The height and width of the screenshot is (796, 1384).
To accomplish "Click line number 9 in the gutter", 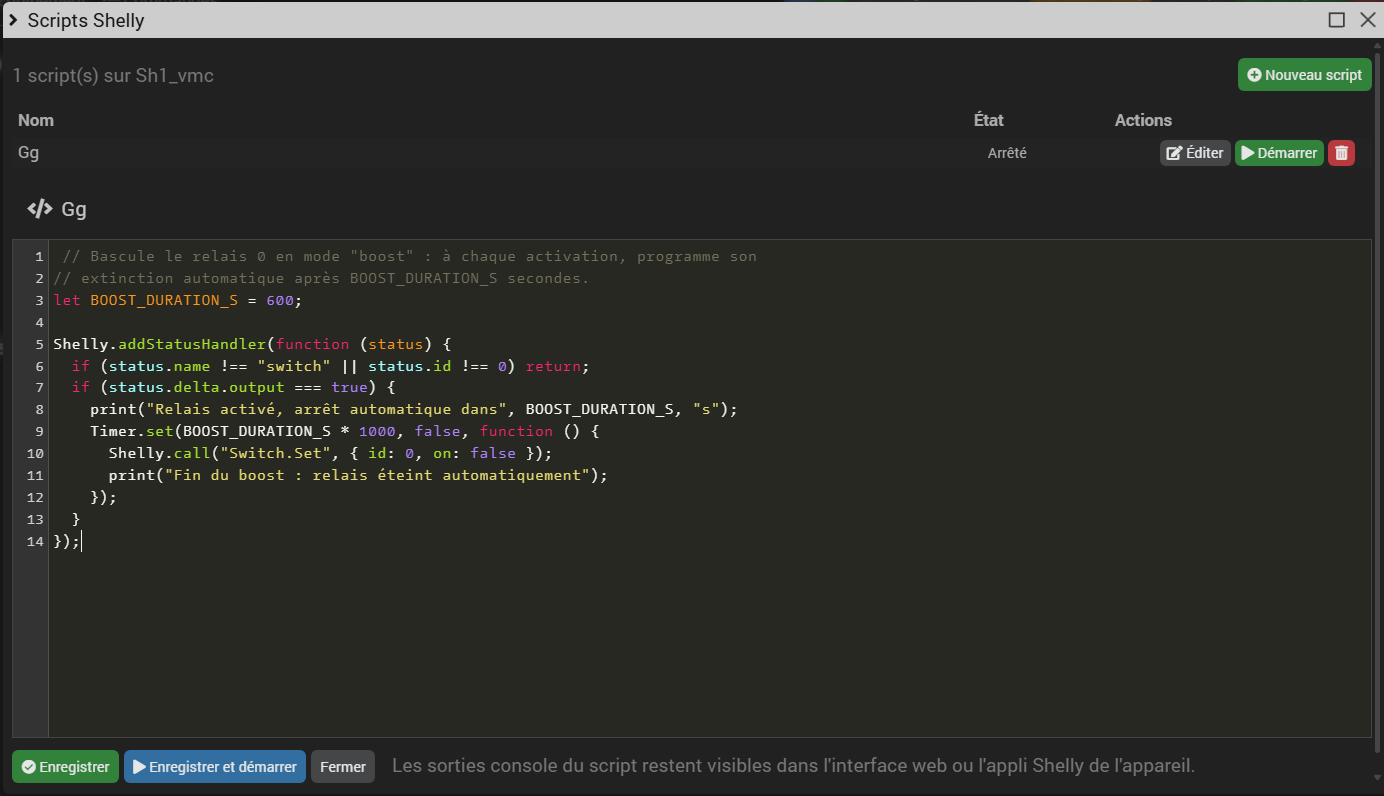I will point(39,431).
